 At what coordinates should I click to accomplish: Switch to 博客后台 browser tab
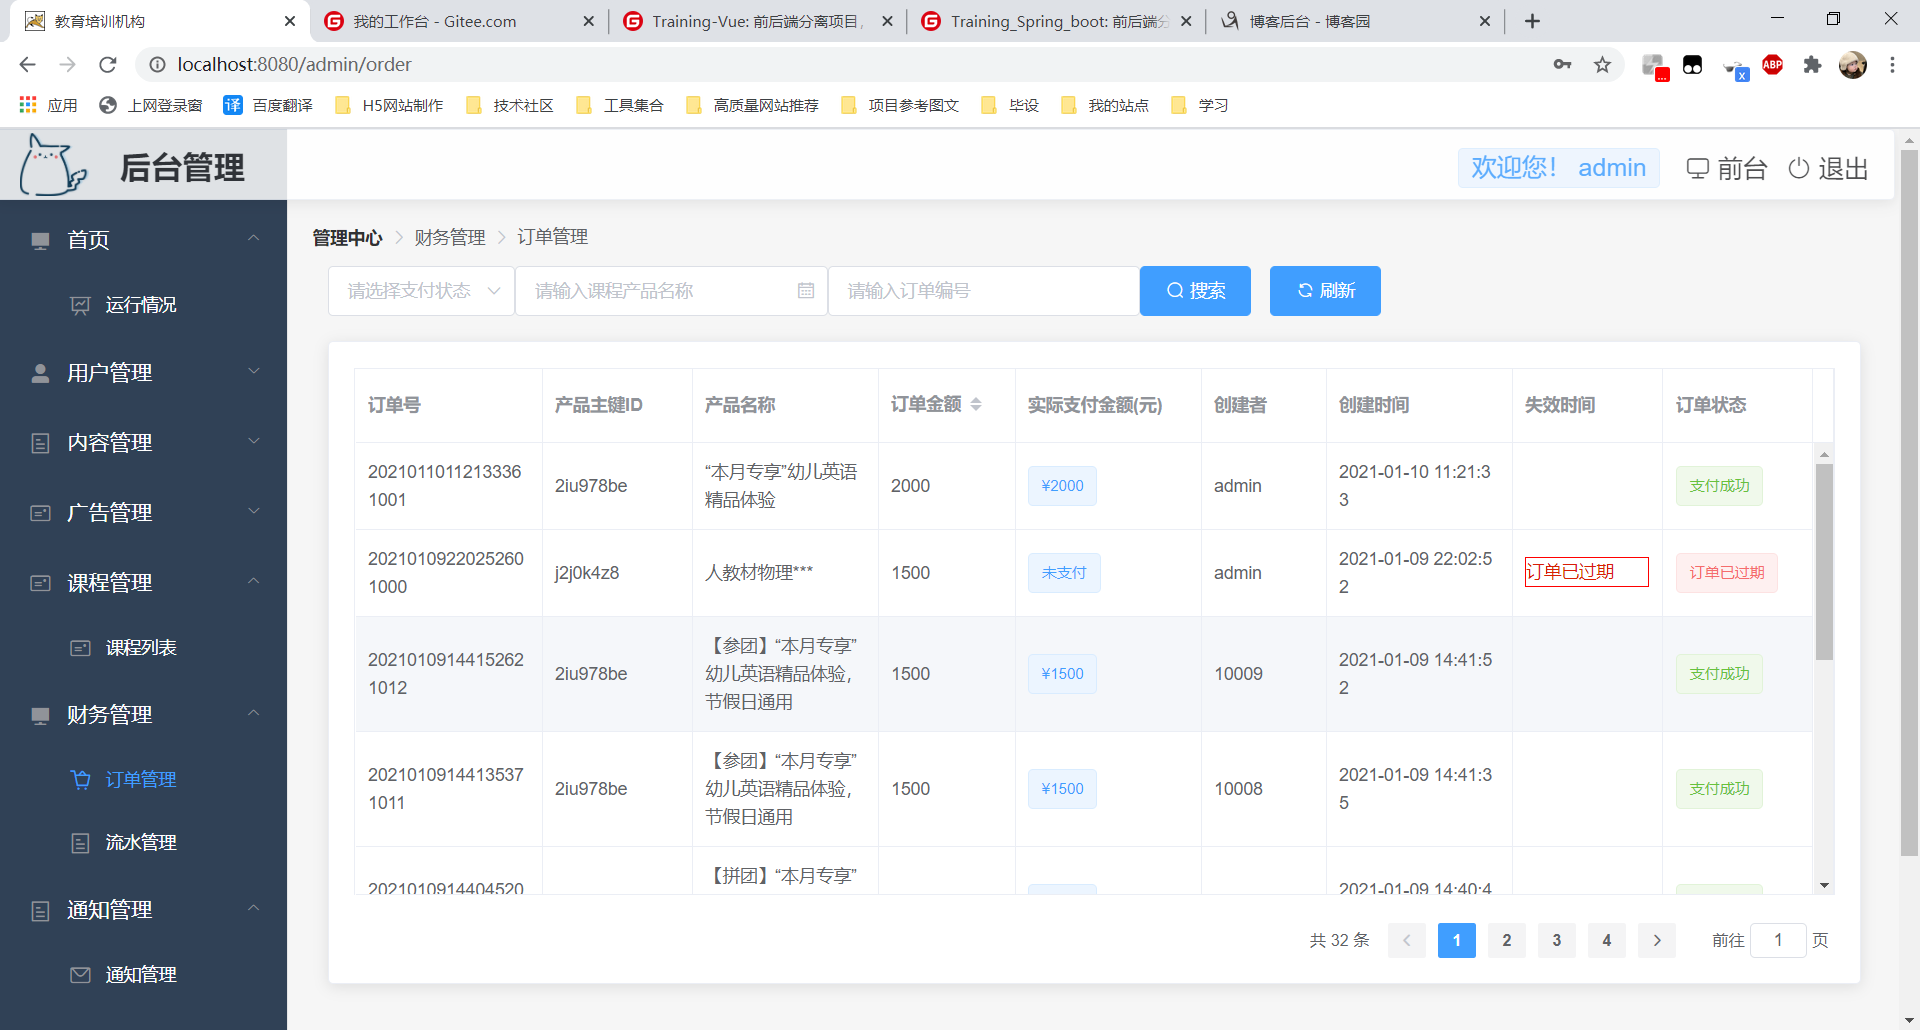[x=1354, y=21]
